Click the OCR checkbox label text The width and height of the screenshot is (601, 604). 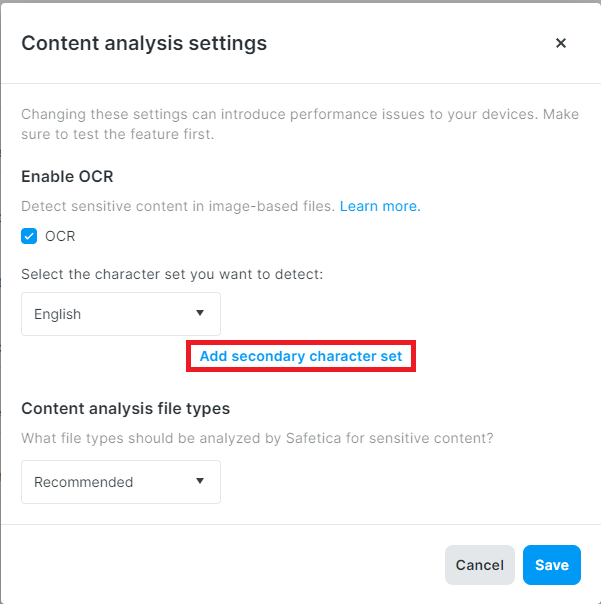click(60, 237)
